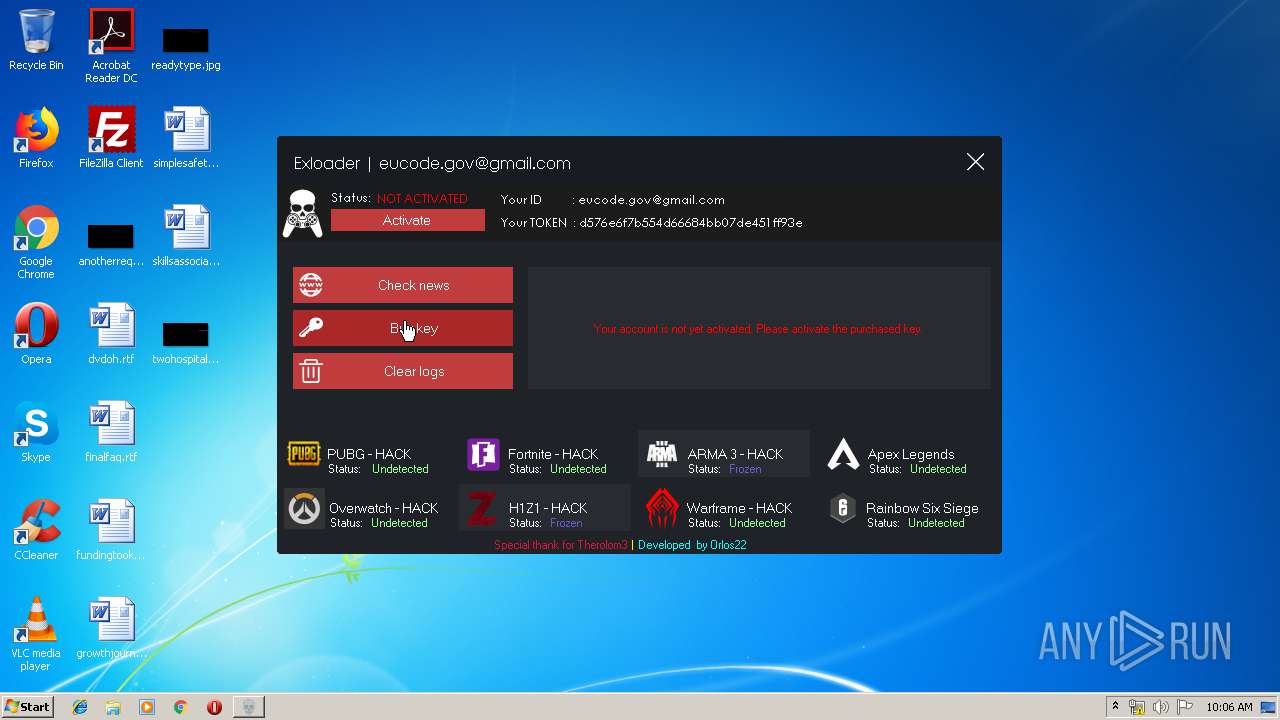Image resolution: width=1280 pixels, height=720 pixels.
Task: Open FileZilla Client shortcut
Action: click(x=111, y=138)
